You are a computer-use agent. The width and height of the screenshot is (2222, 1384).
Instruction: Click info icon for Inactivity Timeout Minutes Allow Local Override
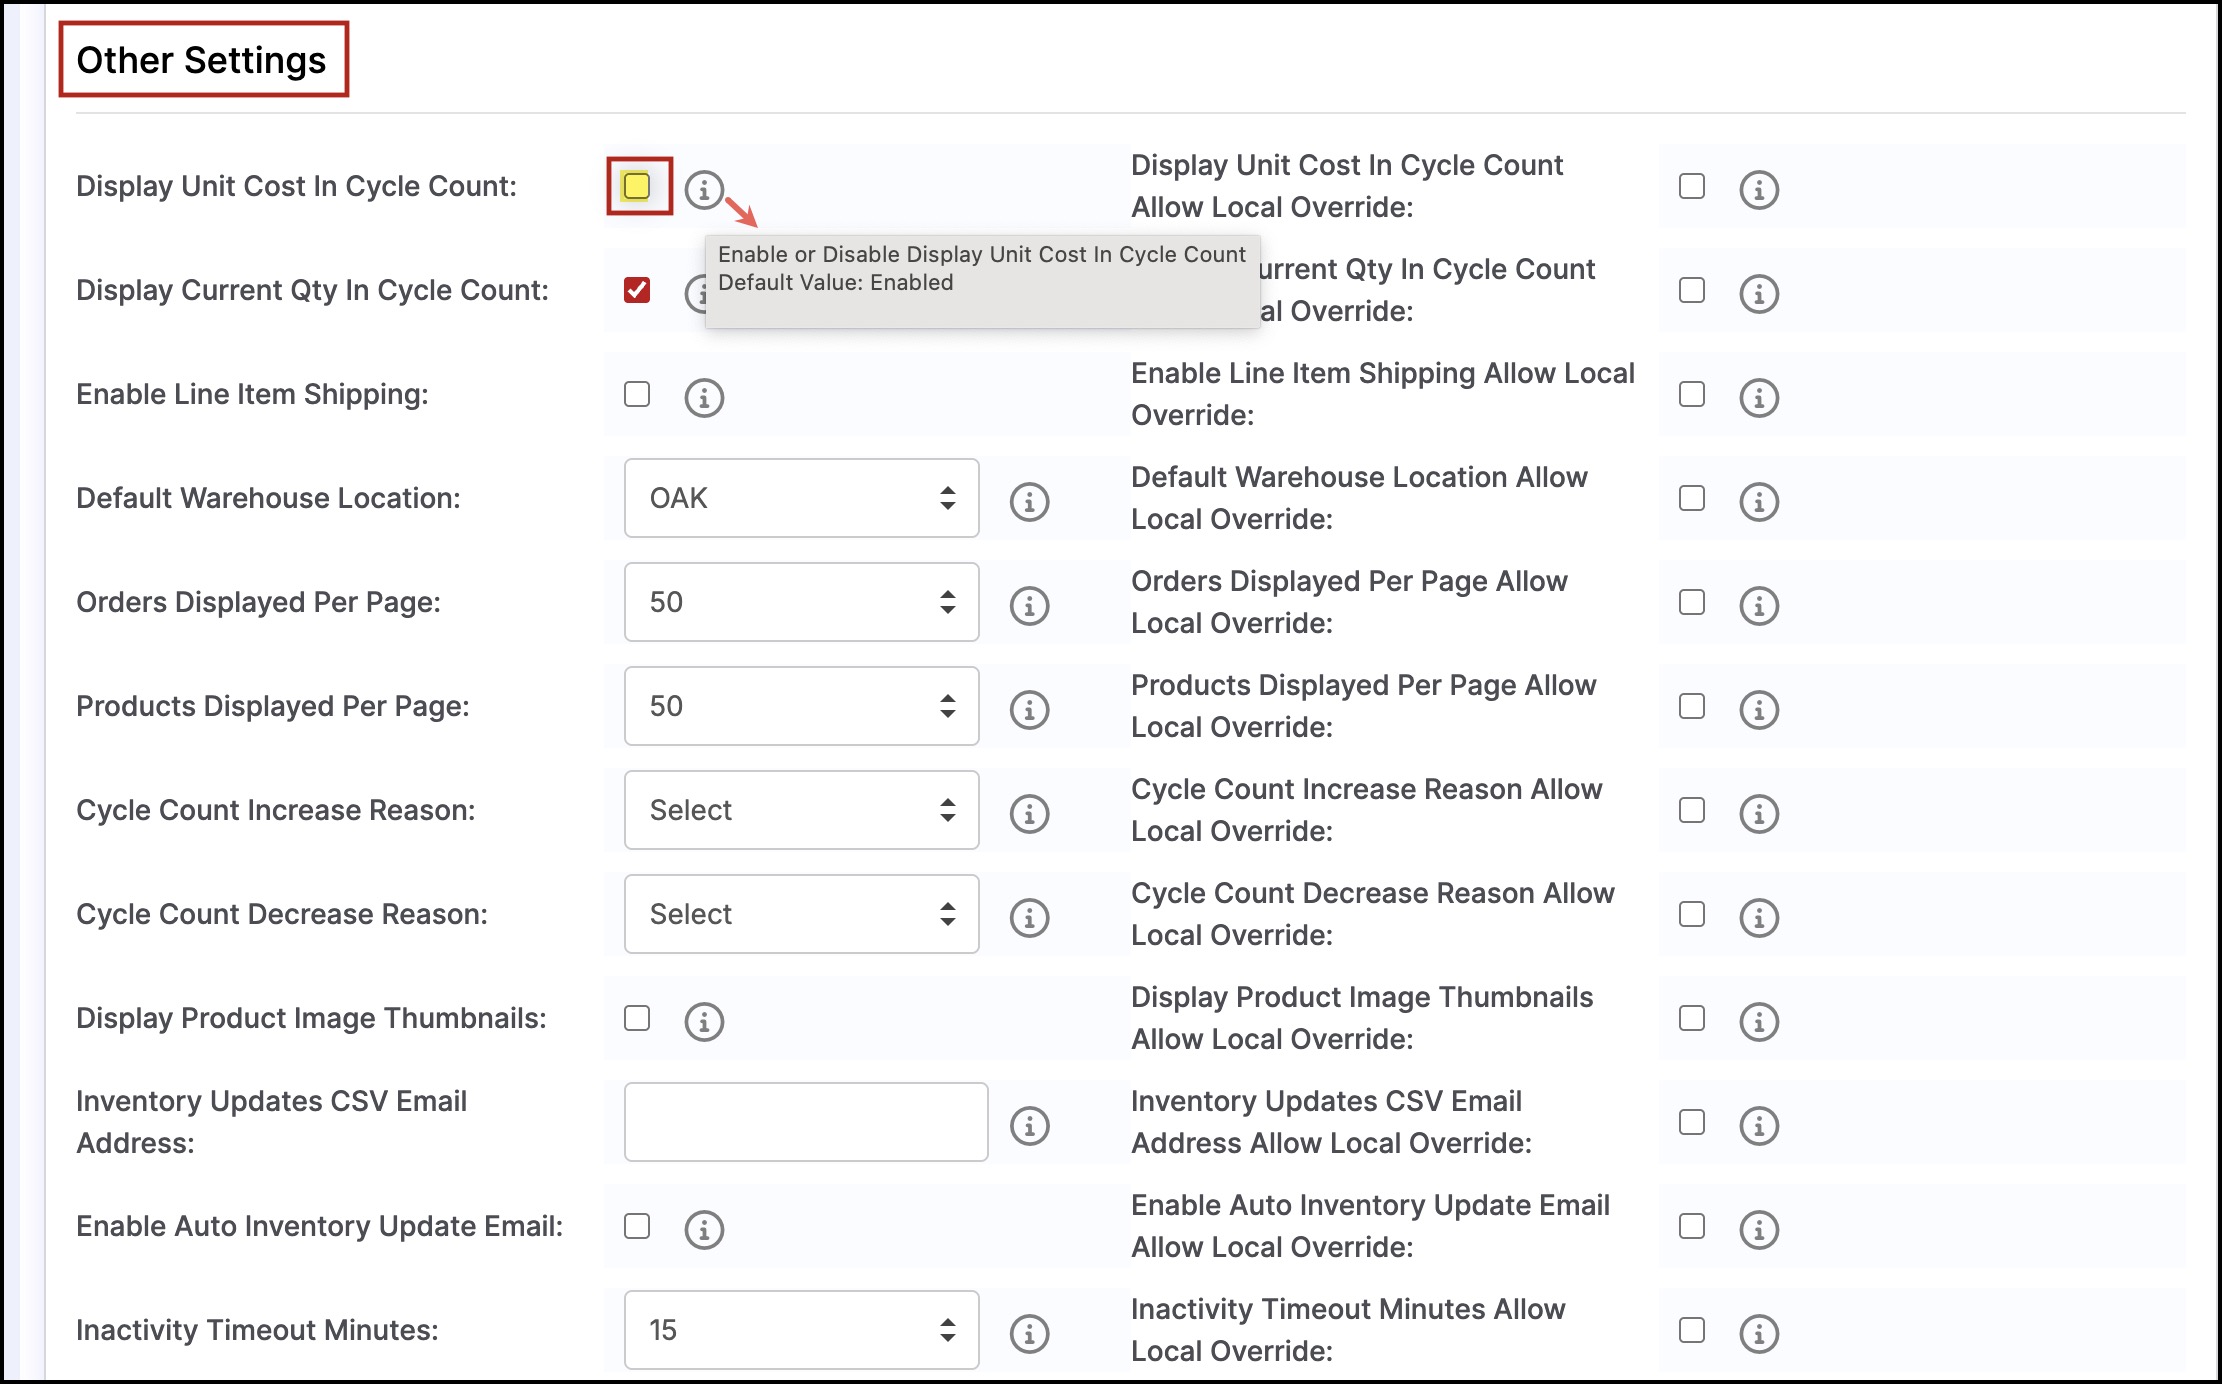1758,1333
